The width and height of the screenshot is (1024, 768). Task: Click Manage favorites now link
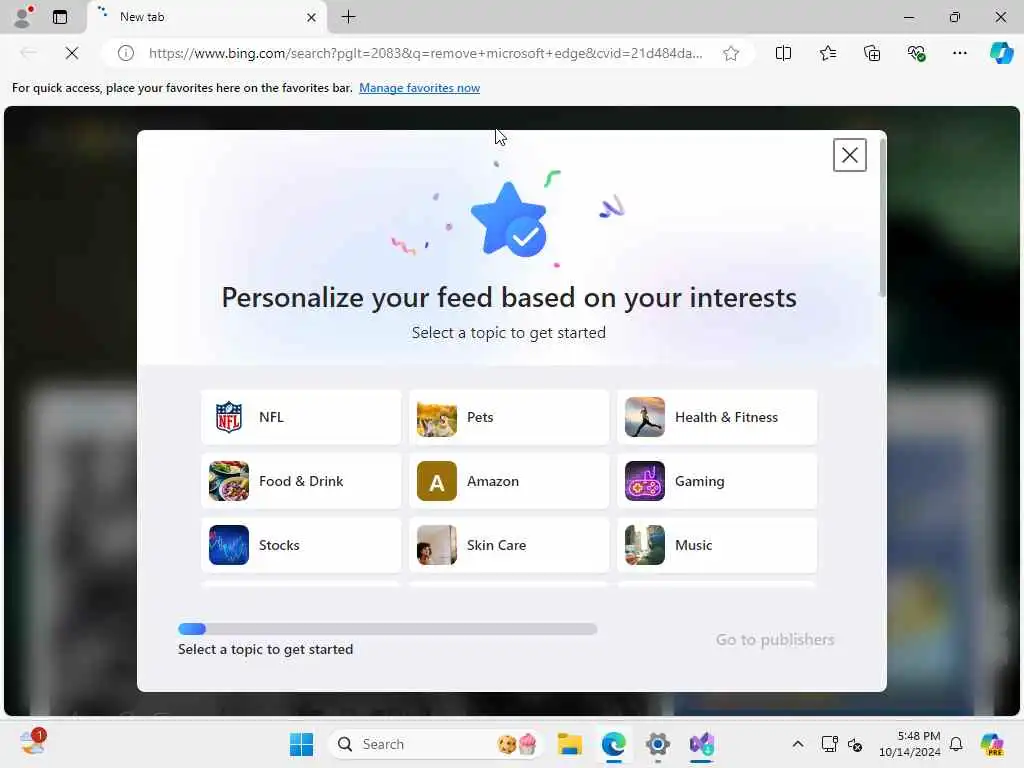tap(419, 88)
